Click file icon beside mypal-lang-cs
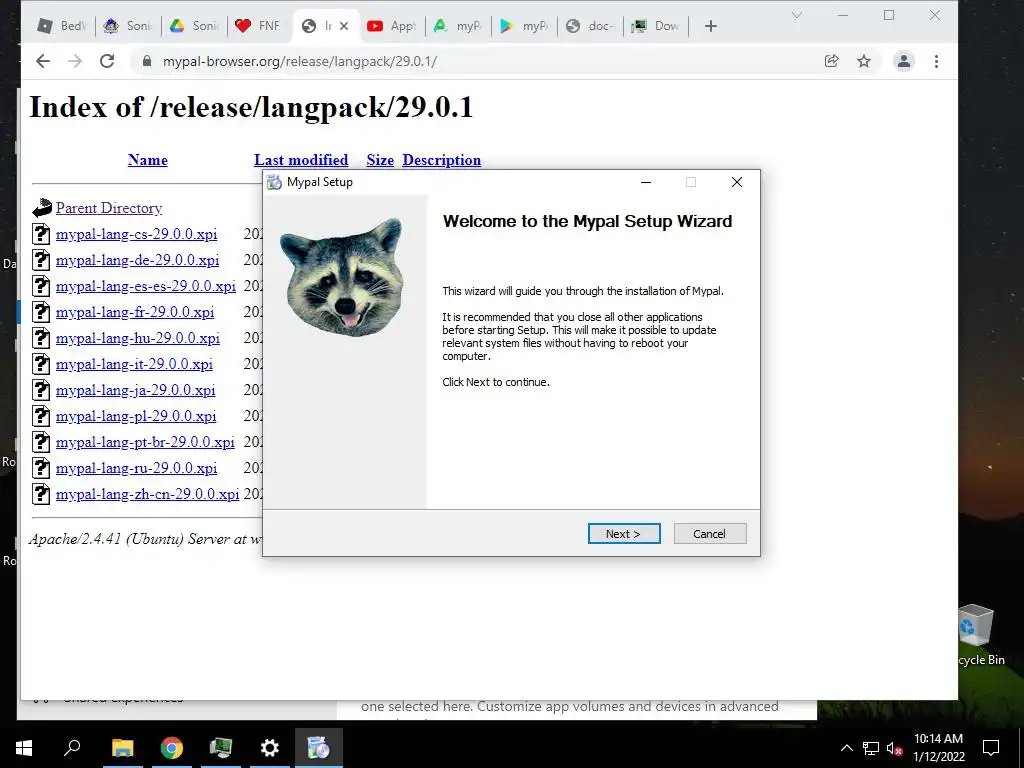 pyautogui.click(x=41, y=234)
